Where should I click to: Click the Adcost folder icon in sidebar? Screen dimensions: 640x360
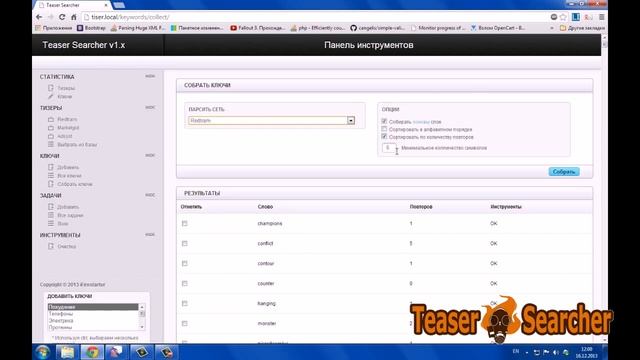(x=51, y=136)
